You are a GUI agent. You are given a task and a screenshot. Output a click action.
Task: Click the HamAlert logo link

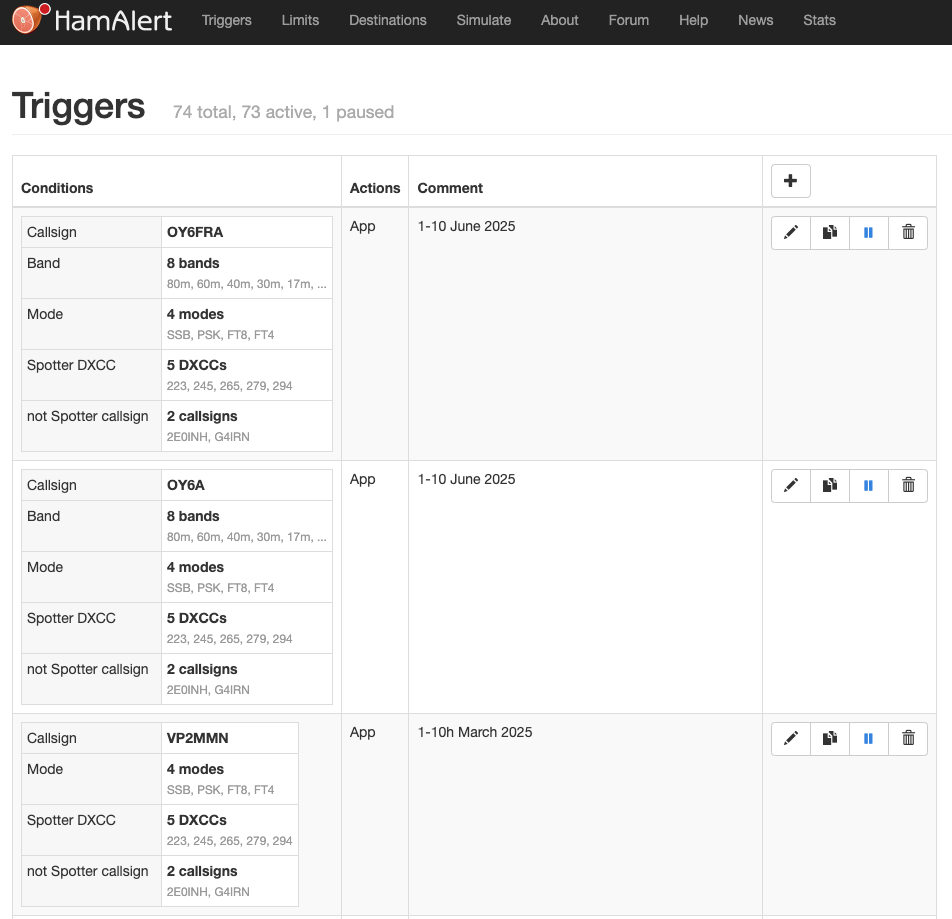pyautogui.click(x=92, y=20)
